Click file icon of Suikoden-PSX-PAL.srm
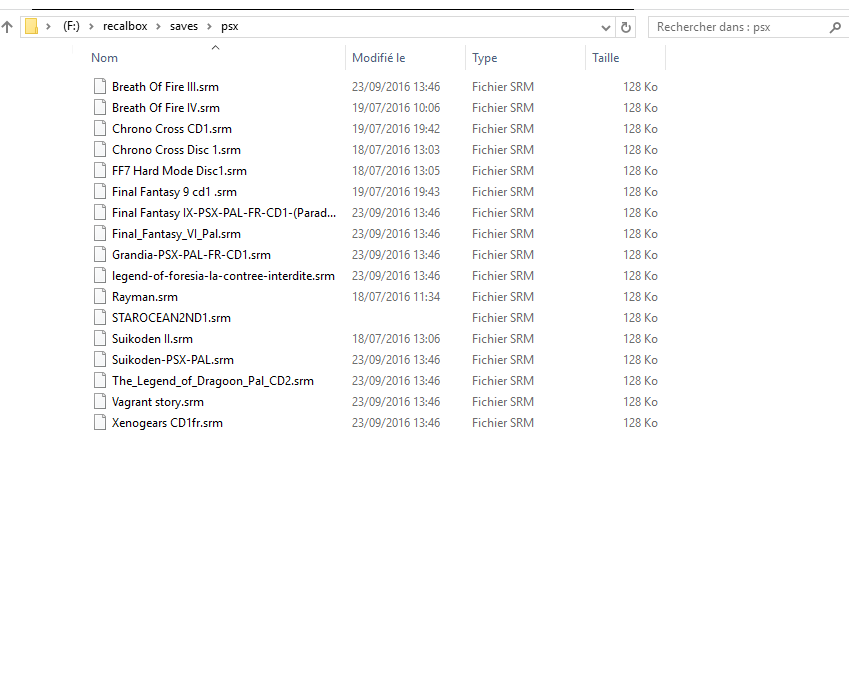The width and height of the screenshot is (849, 678). 100,360
